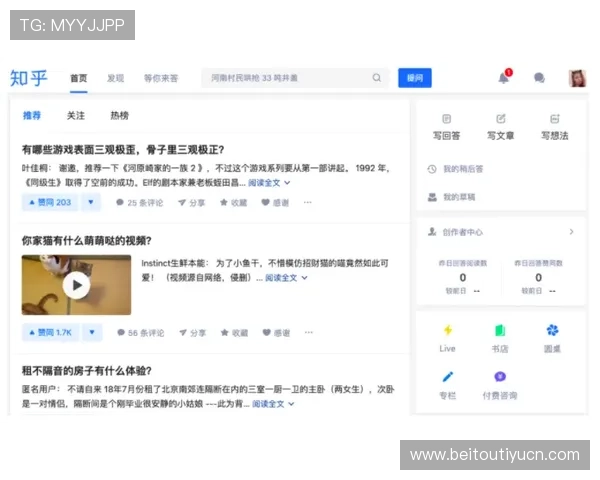
Task: Click the 写文章 write article icon
Action: pos(501,119)
